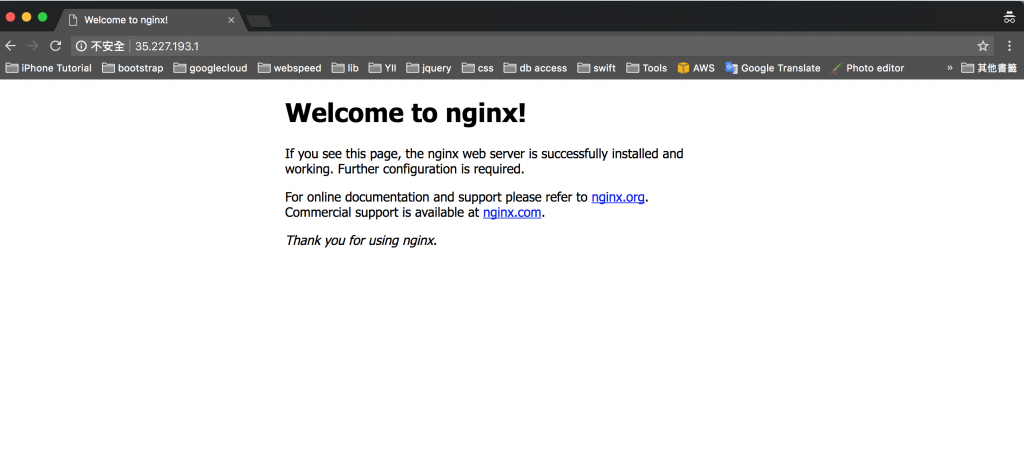1024x457 pixels.
Task: Select the Welcome to nginx! tab
Action: pyautogui.click(x=150, y=20)
